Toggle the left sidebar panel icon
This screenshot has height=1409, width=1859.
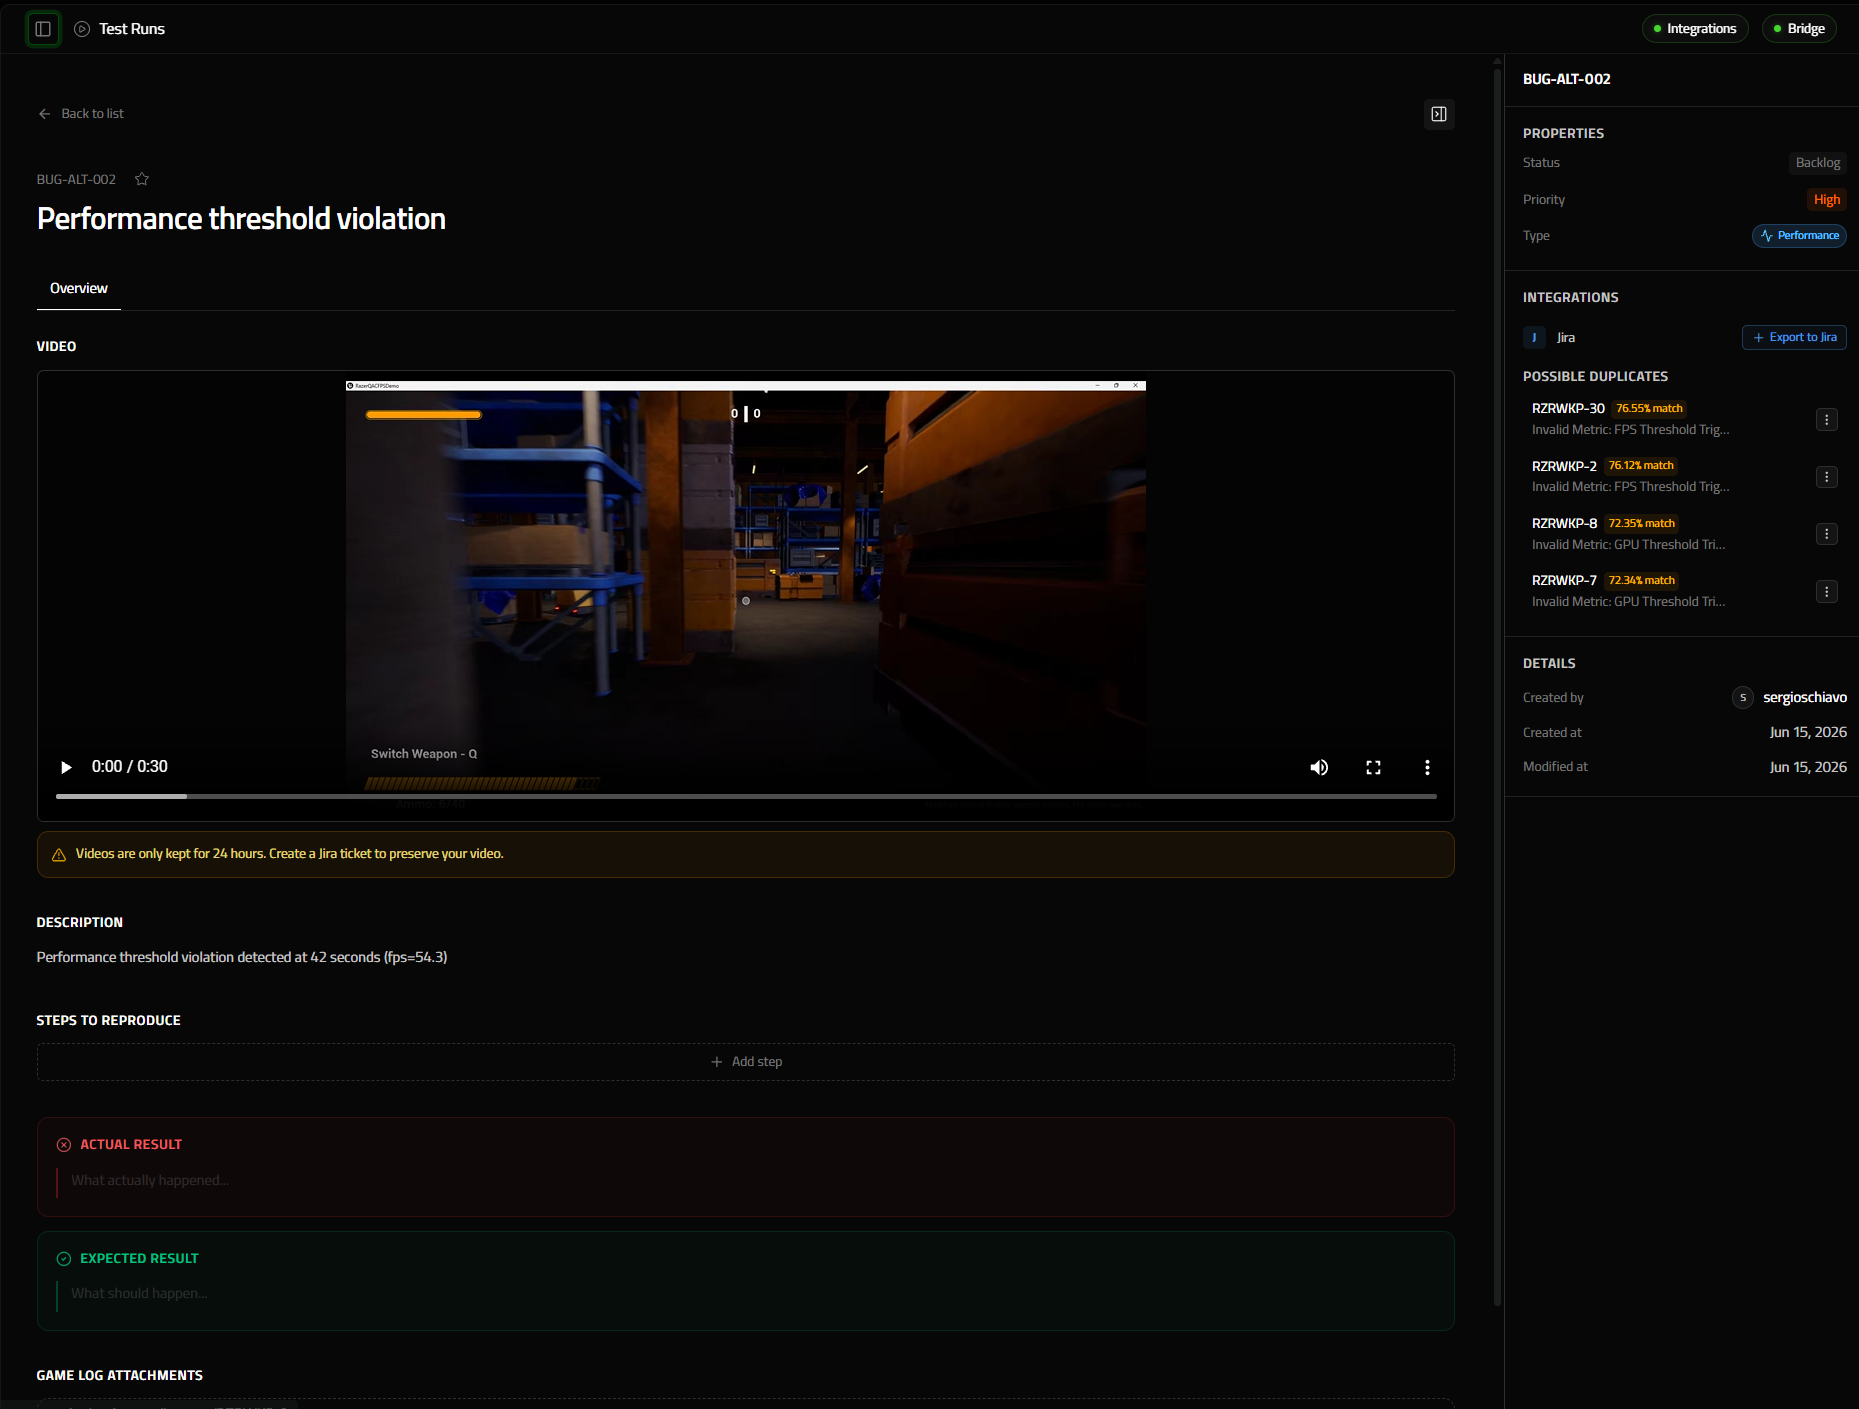coord(43,29)
